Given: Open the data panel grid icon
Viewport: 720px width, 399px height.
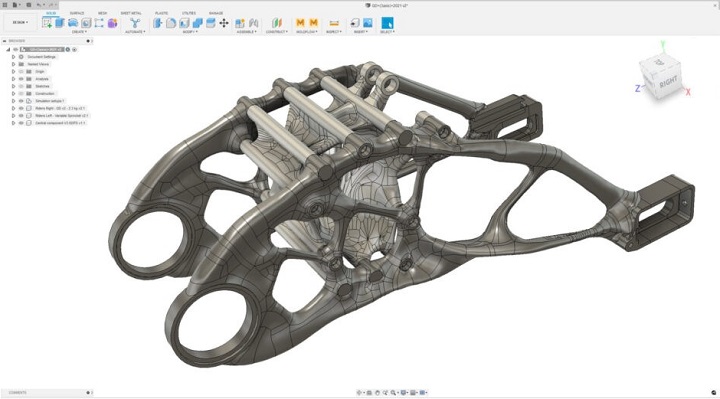Looking at the screenshot, I should (5, 5).
